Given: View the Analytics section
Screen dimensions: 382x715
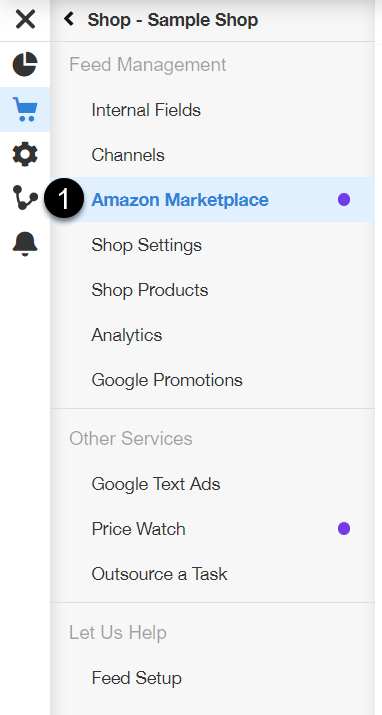Looking at the screenshot, I should [x=127, y=335].
